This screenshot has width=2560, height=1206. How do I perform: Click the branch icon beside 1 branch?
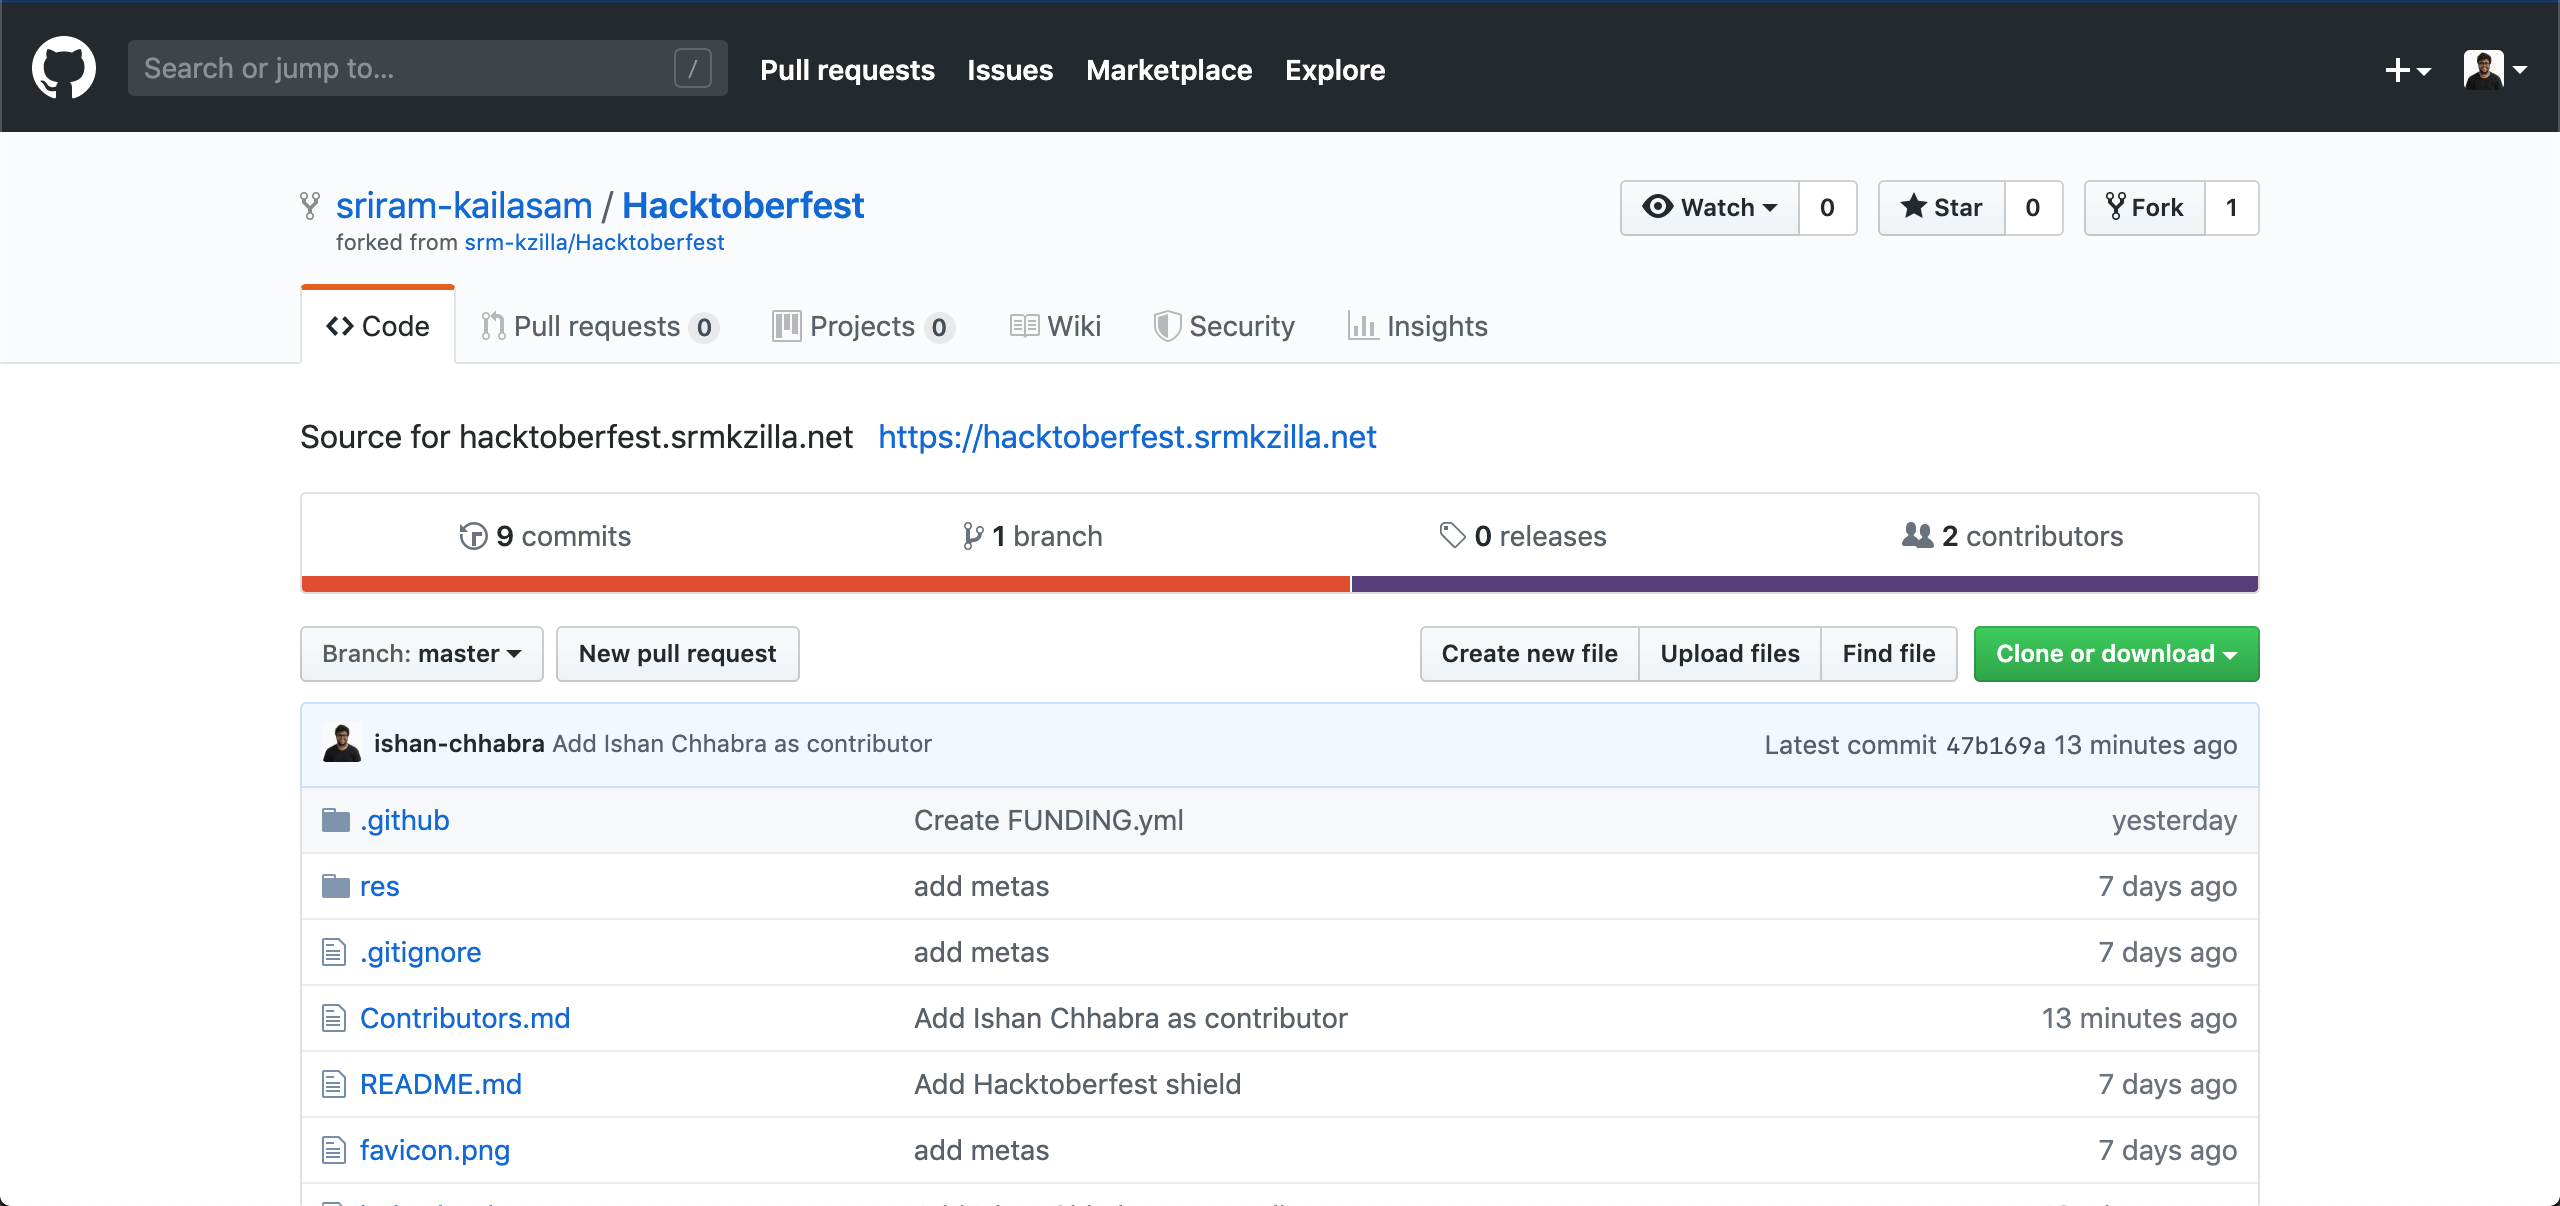pyautogui.click(x=972, y=536)
